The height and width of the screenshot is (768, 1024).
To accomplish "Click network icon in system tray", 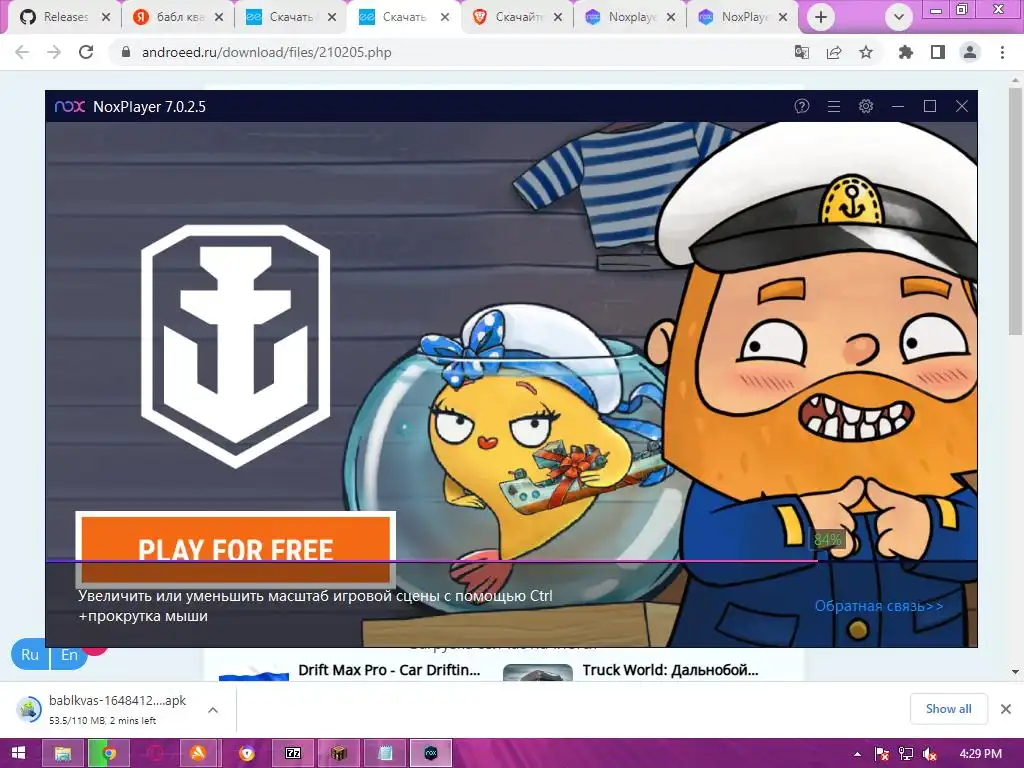I will pyautogui.click(x=906, y=754).
